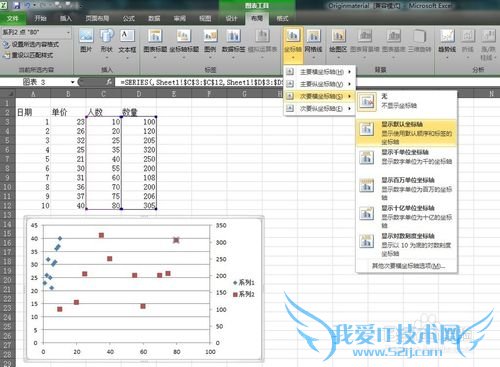Open the 文件 File tab
The height and width of the screenshot is (367, 500).
(13, 18)
